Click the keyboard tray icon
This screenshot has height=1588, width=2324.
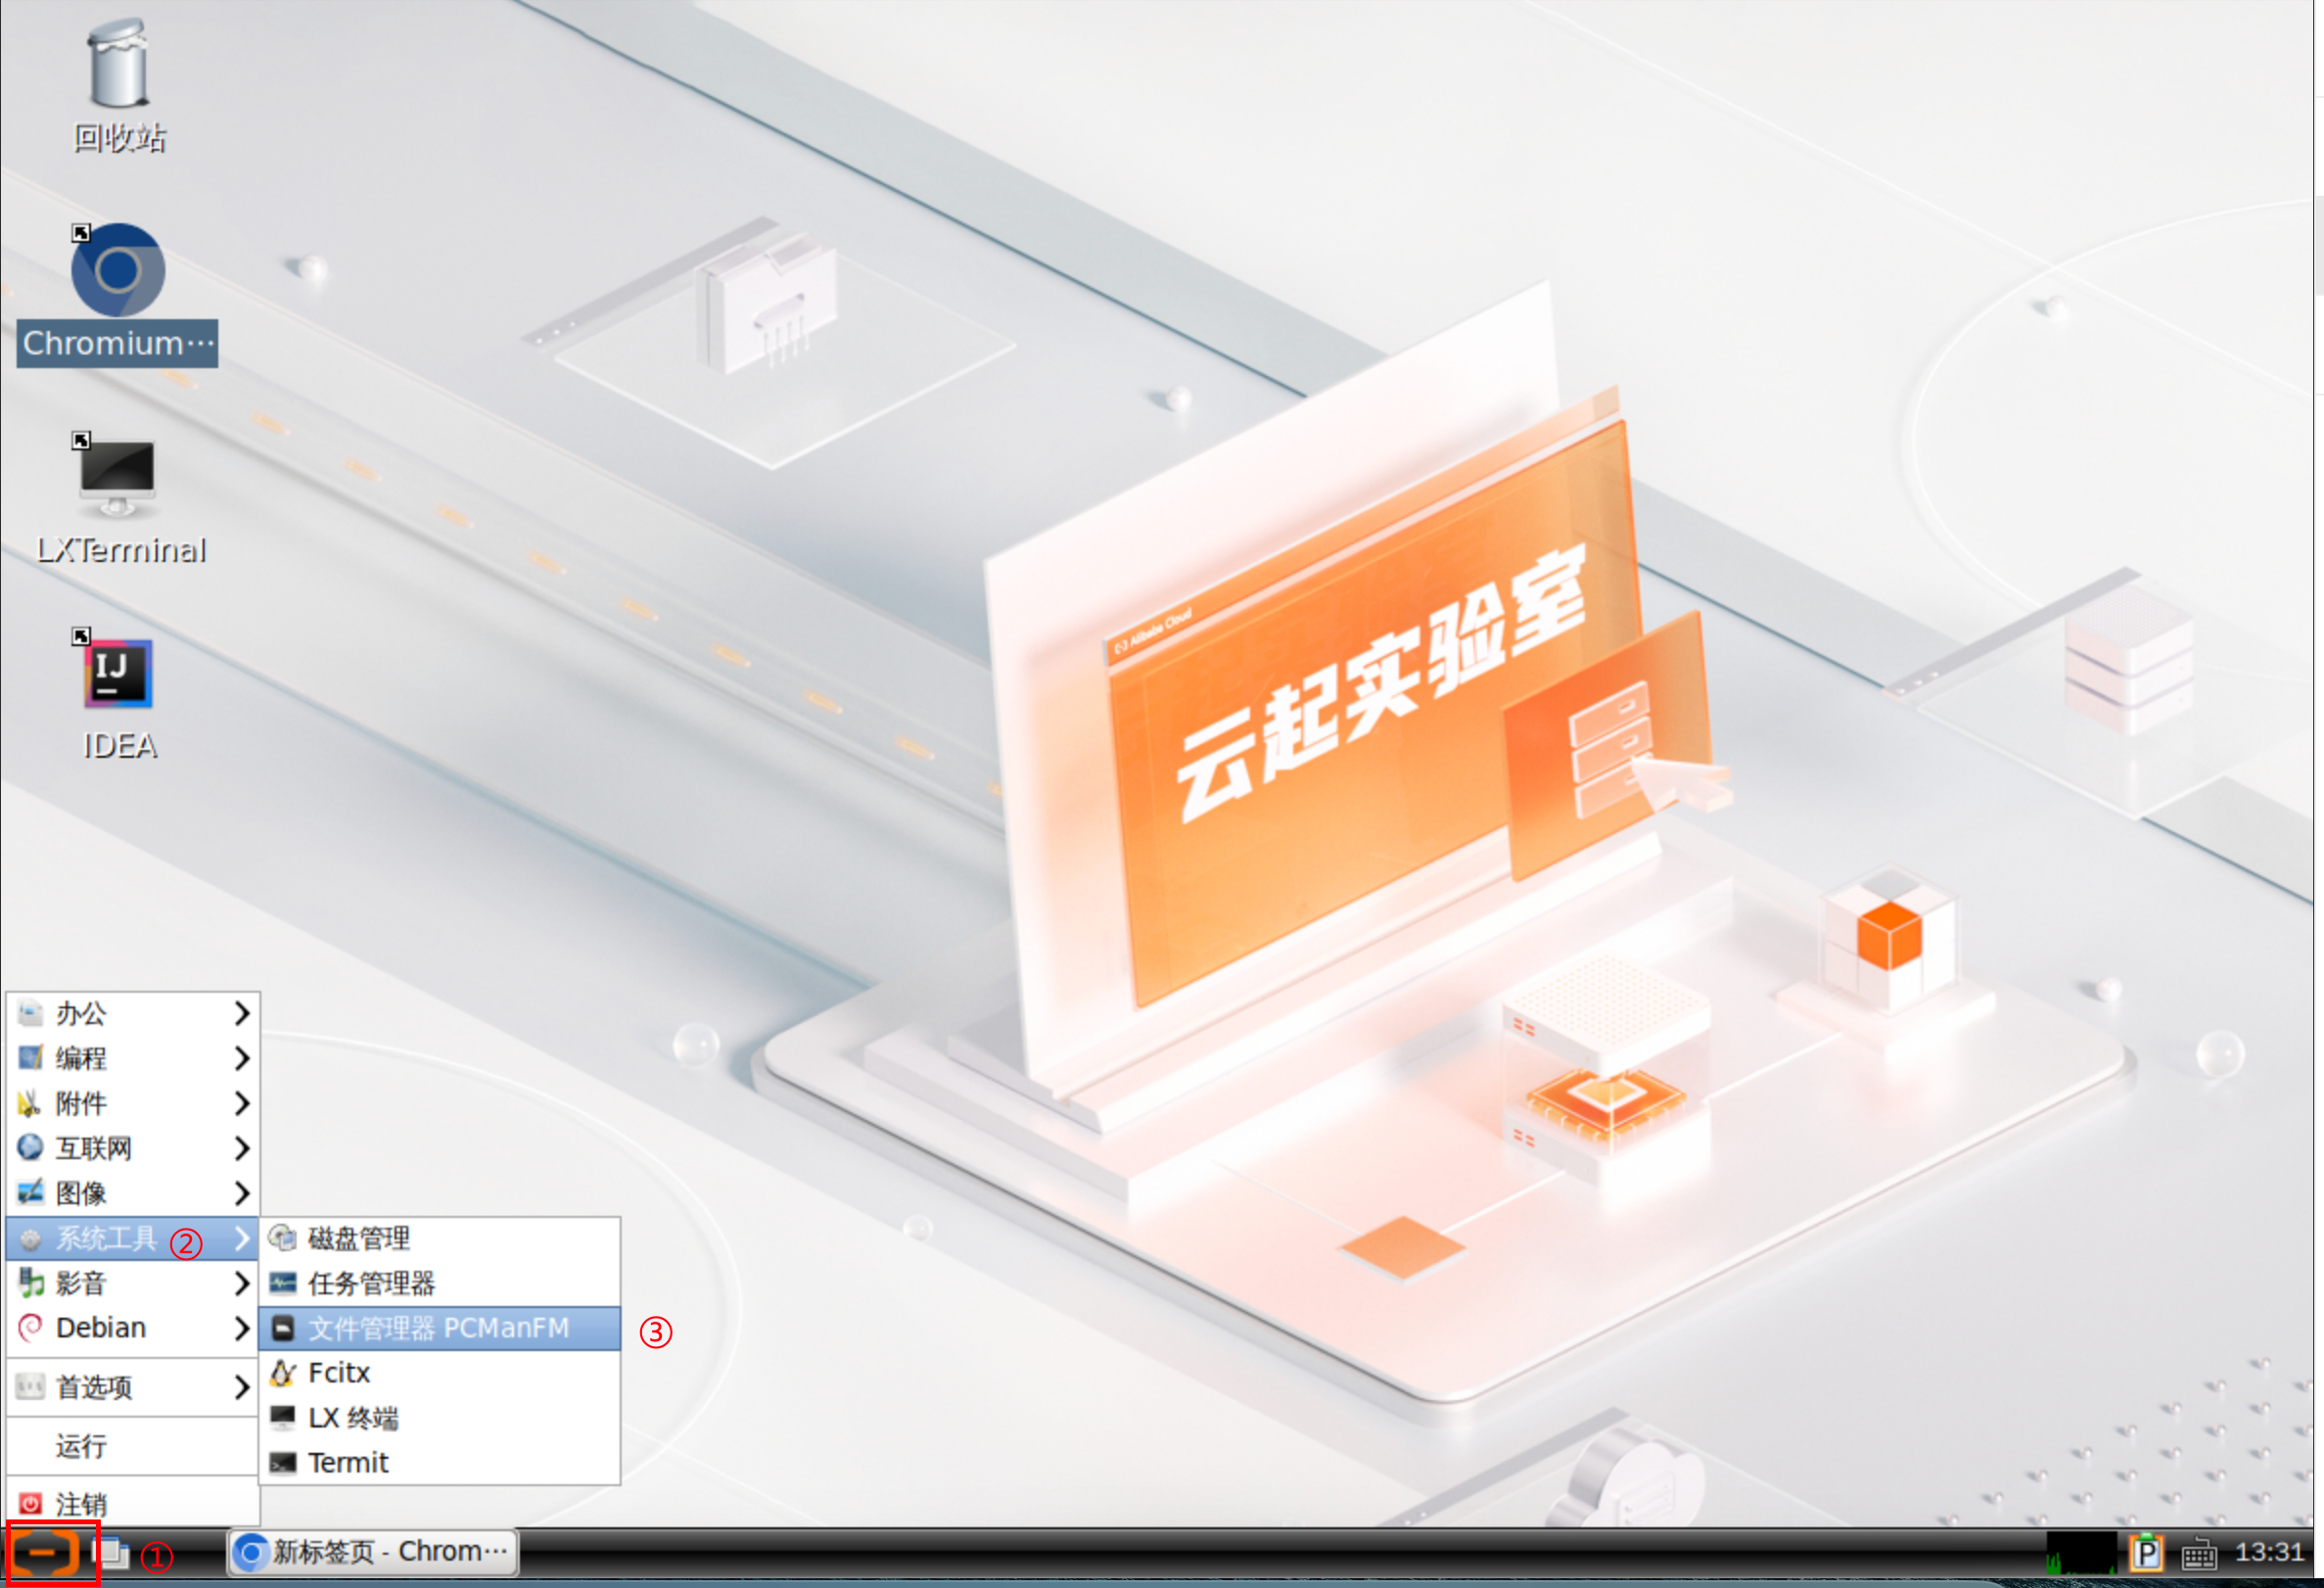click(x=2199, y=1554)
